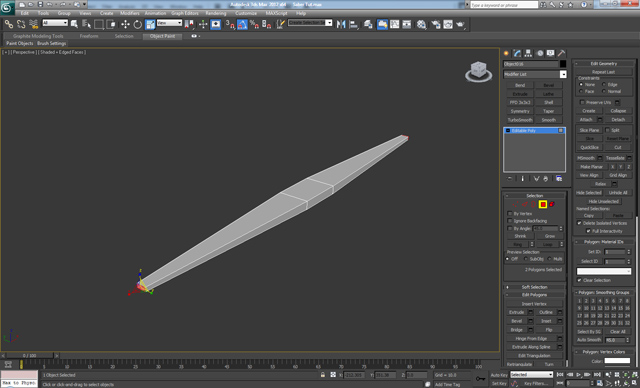
Task: Collapse Polygon: Smoothing Groups rollout
Action: [x=604, y=293]
